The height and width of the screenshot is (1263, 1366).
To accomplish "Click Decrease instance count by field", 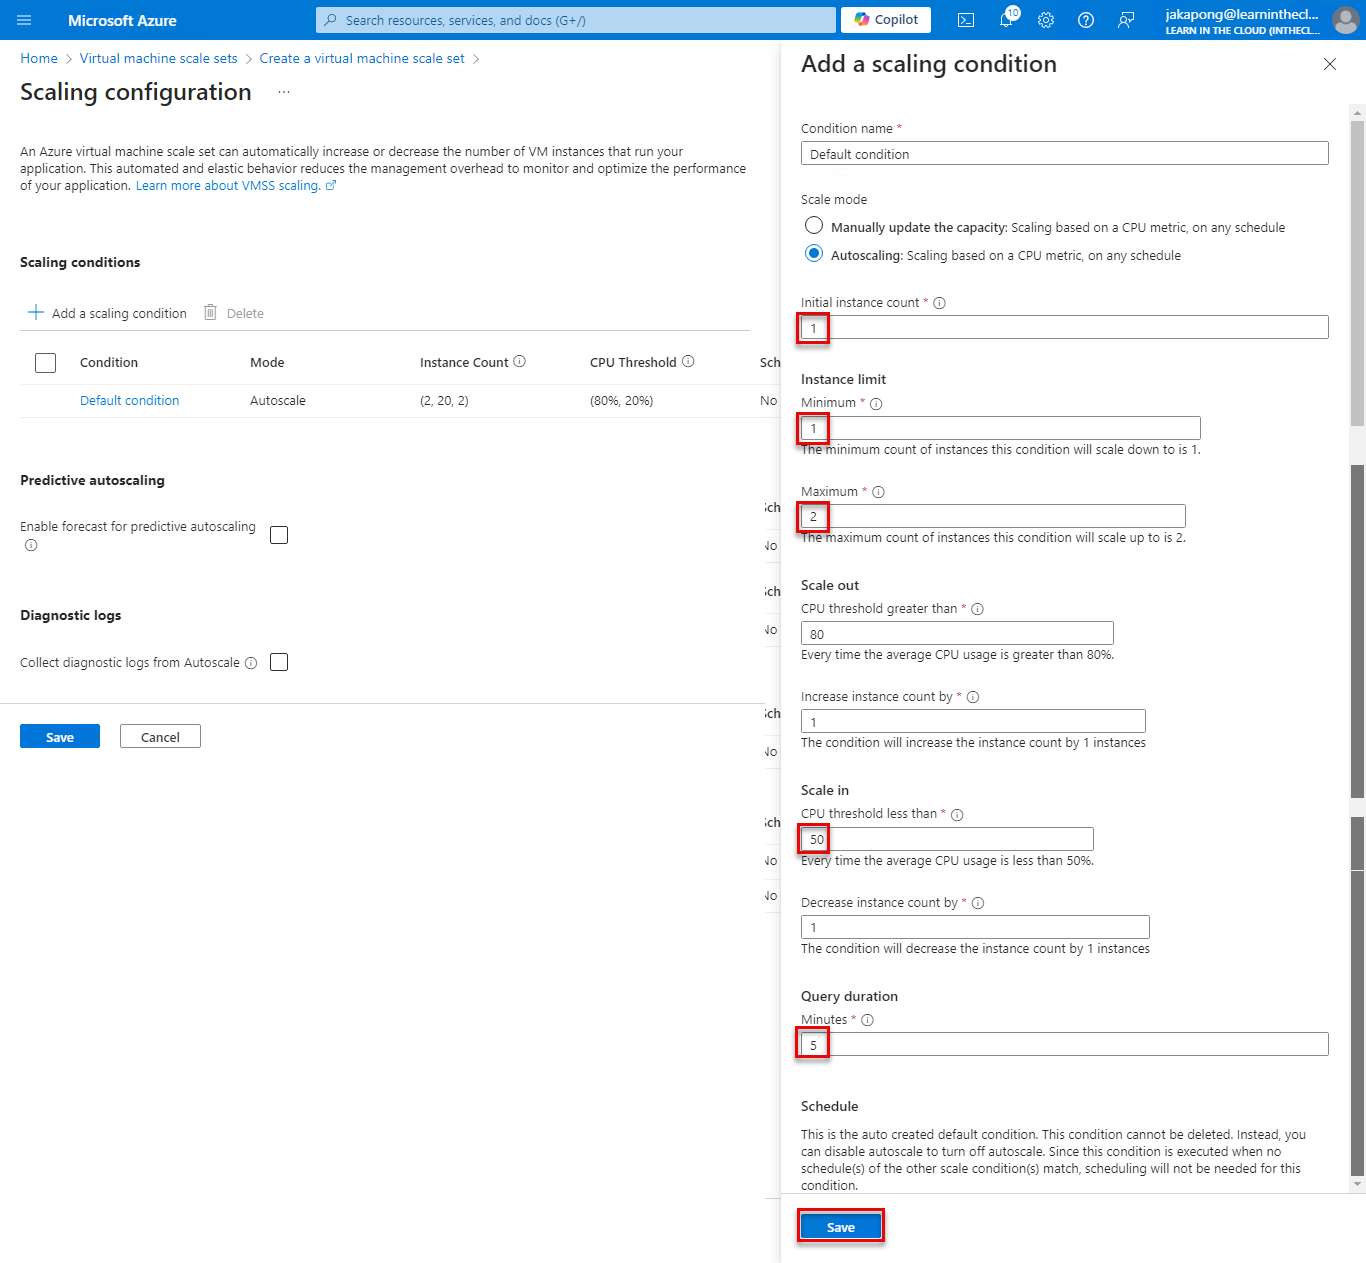I will (975, 927).
